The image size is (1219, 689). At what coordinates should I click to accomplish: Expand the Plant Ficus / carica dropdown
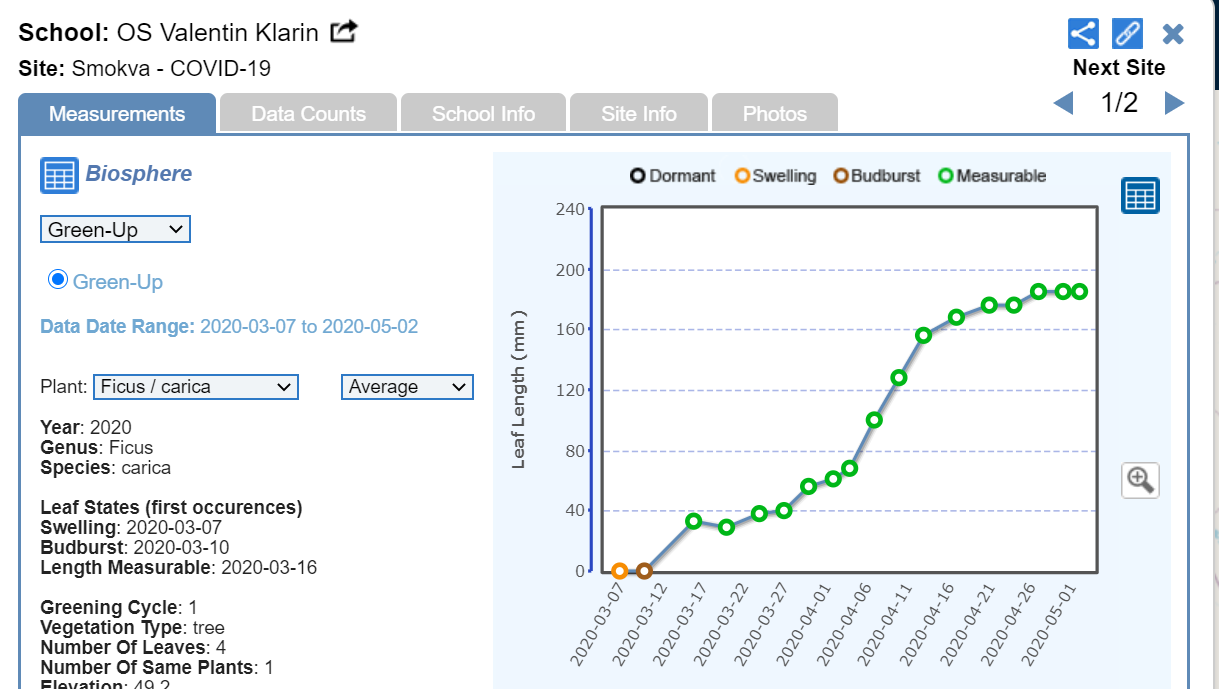[195, 387]
